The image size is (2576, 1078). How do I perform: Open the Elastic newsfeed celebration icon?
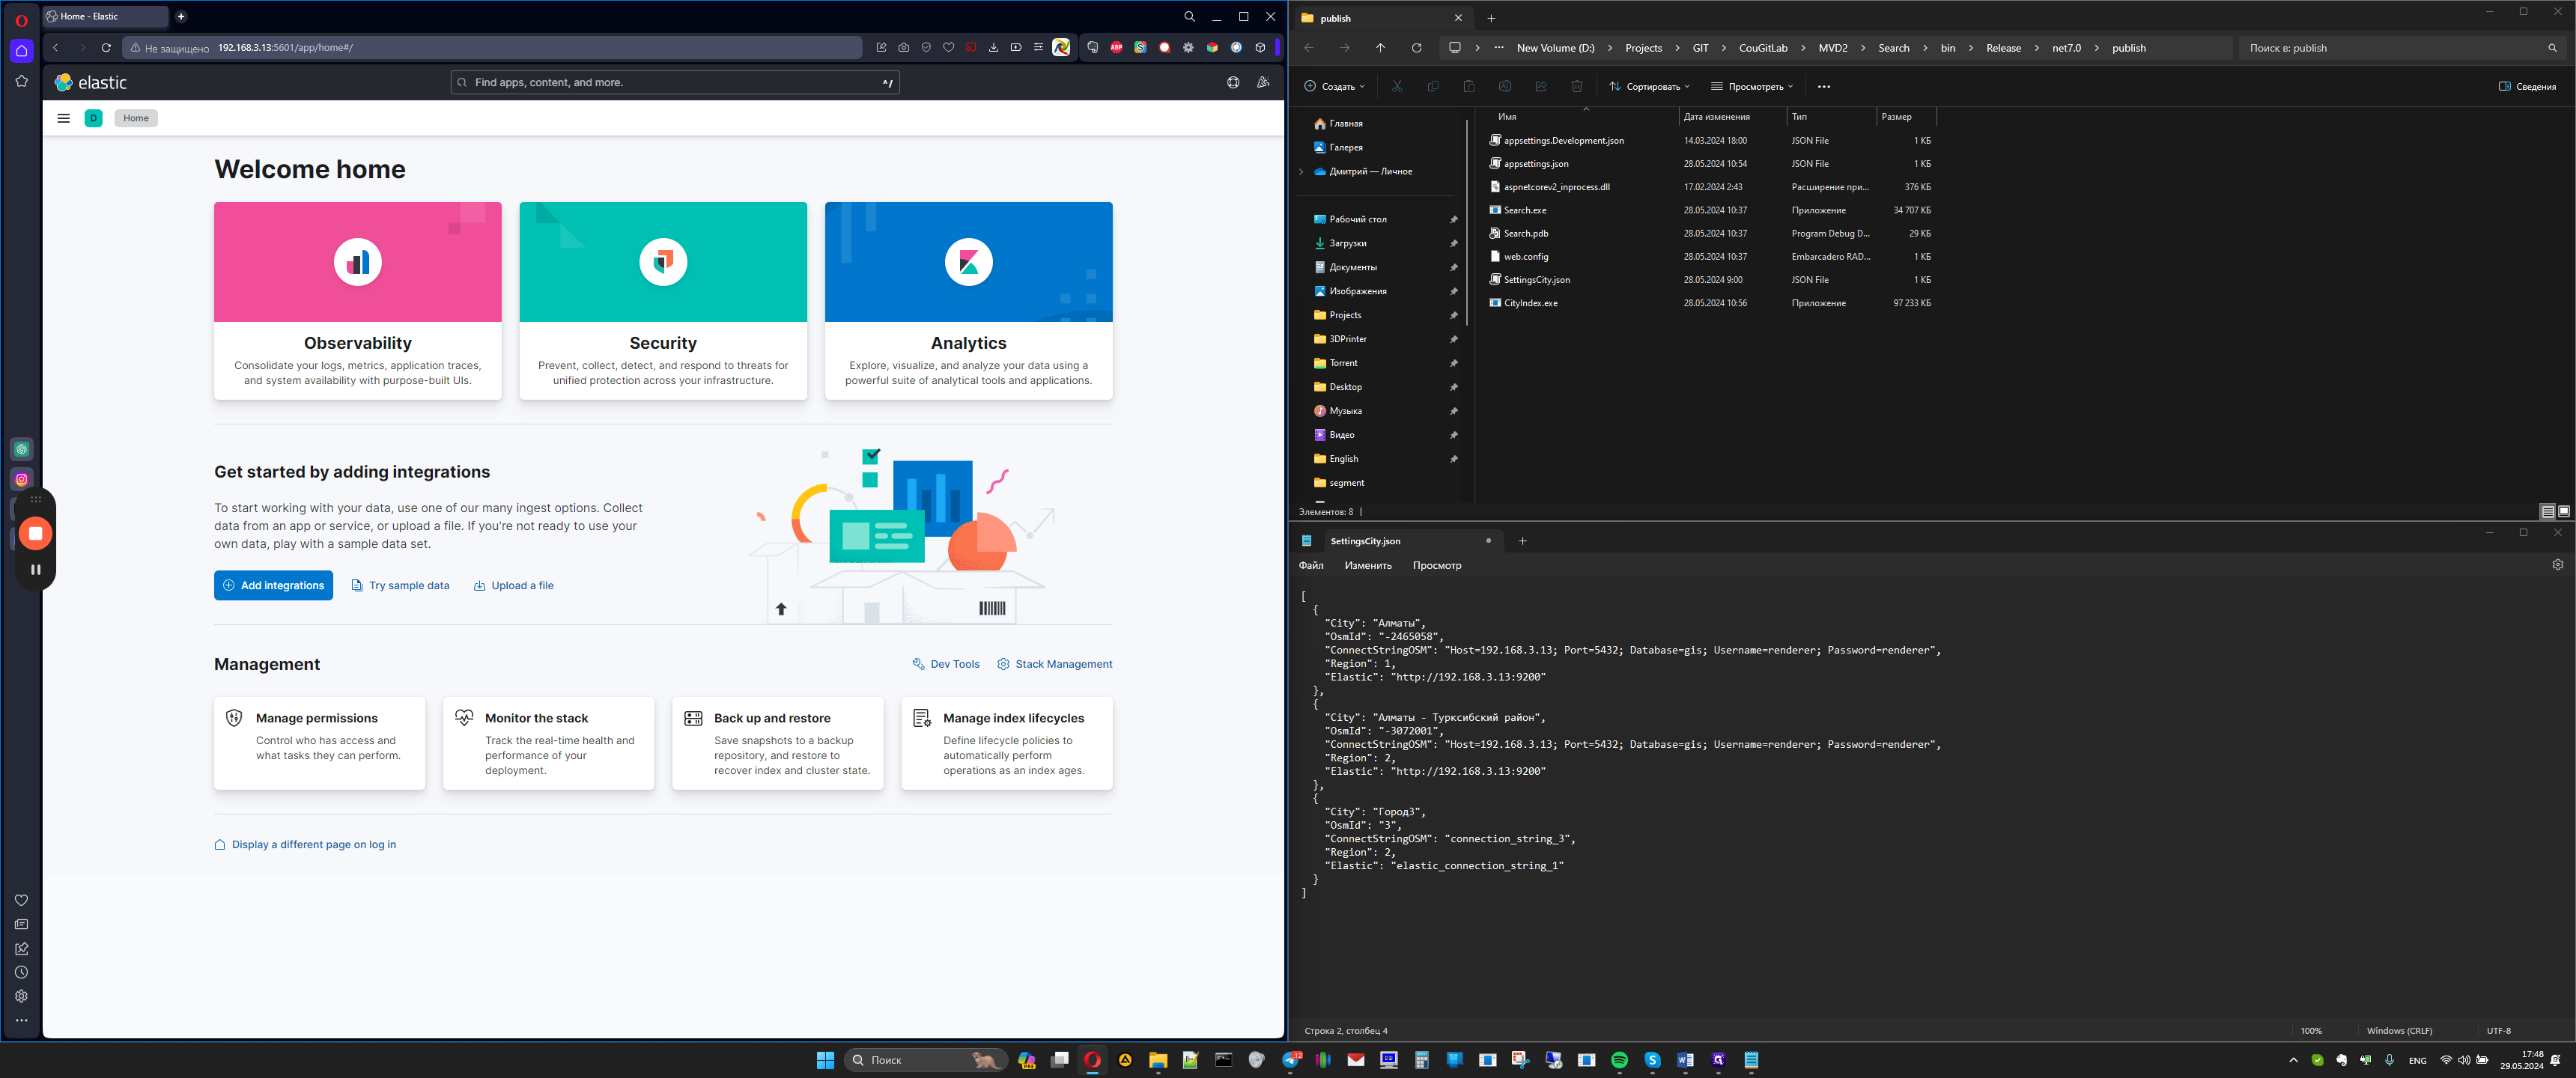pyautogui.click(x=1263, y=82)
